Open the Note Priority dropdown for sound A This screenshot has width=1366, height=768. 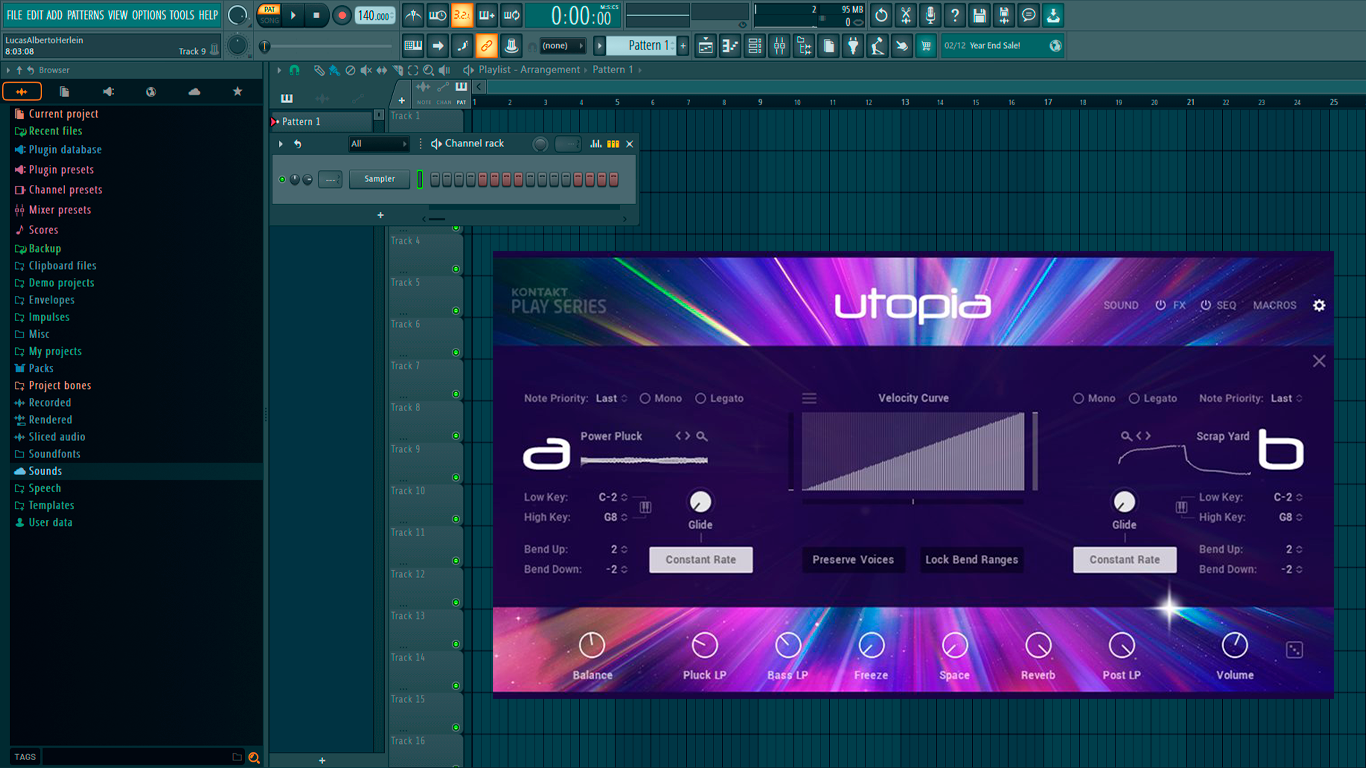click(x=611, y=398)
